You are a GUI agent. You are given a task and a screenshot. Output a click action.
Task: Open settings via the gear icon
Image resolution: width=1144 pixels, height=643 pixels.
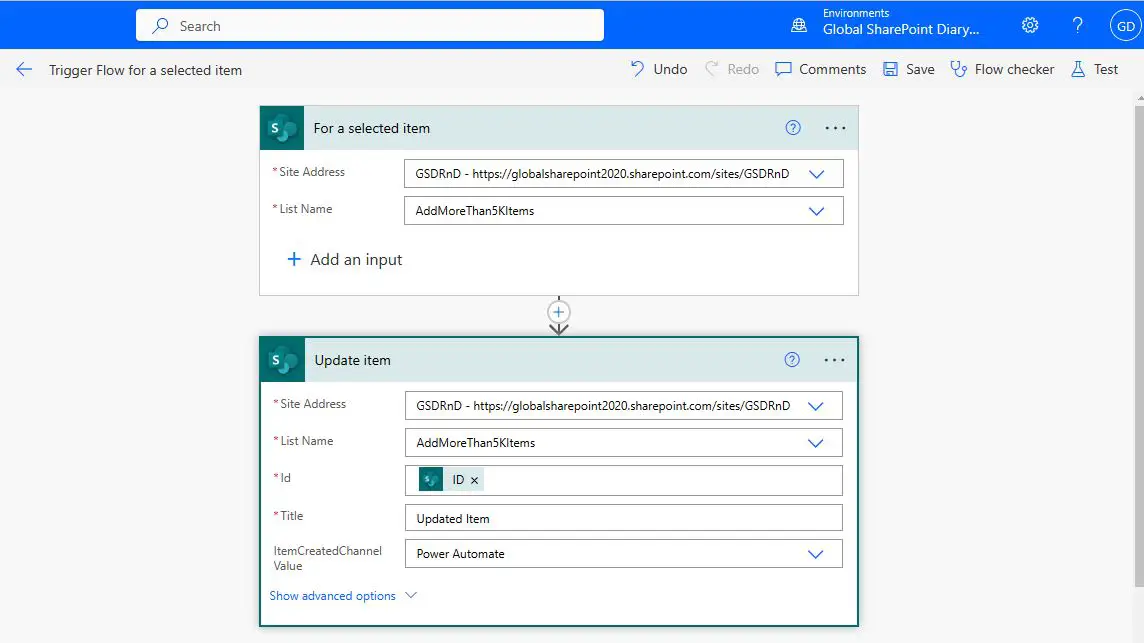[x=1030, y=25]
